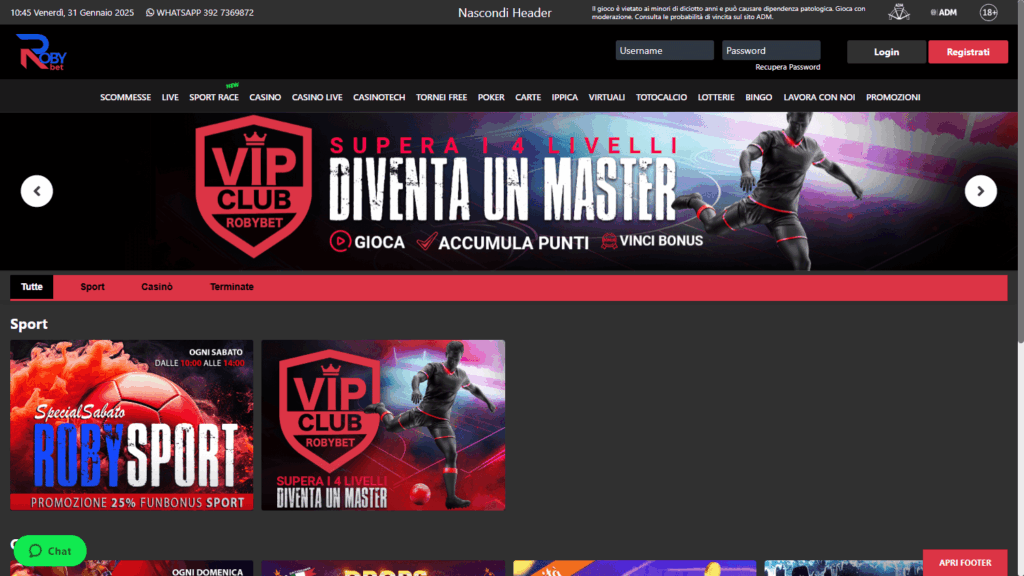Open Recupera Password link

(x=788, y=67)
